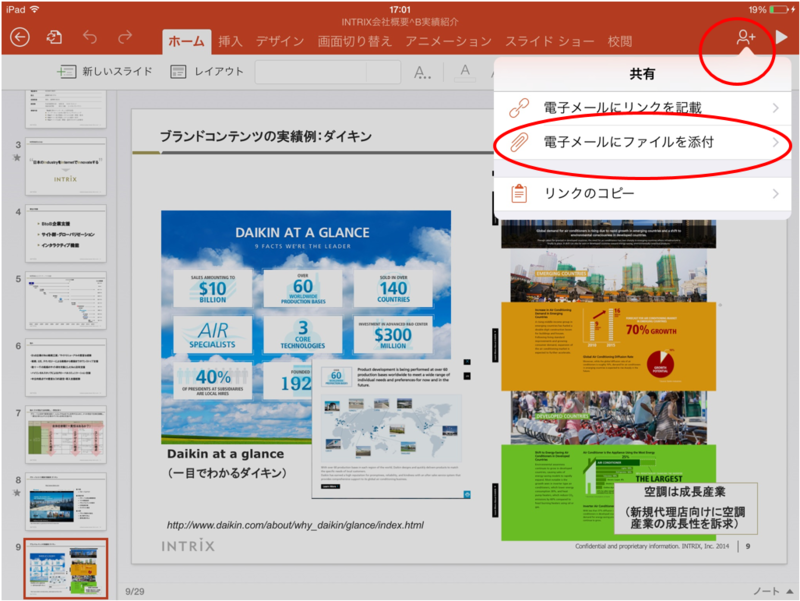Select the slide title ブランドコンテンツの実績例:ダイキン
The width and height of the screenshot is (800, 601).
(x=266, y=136)
